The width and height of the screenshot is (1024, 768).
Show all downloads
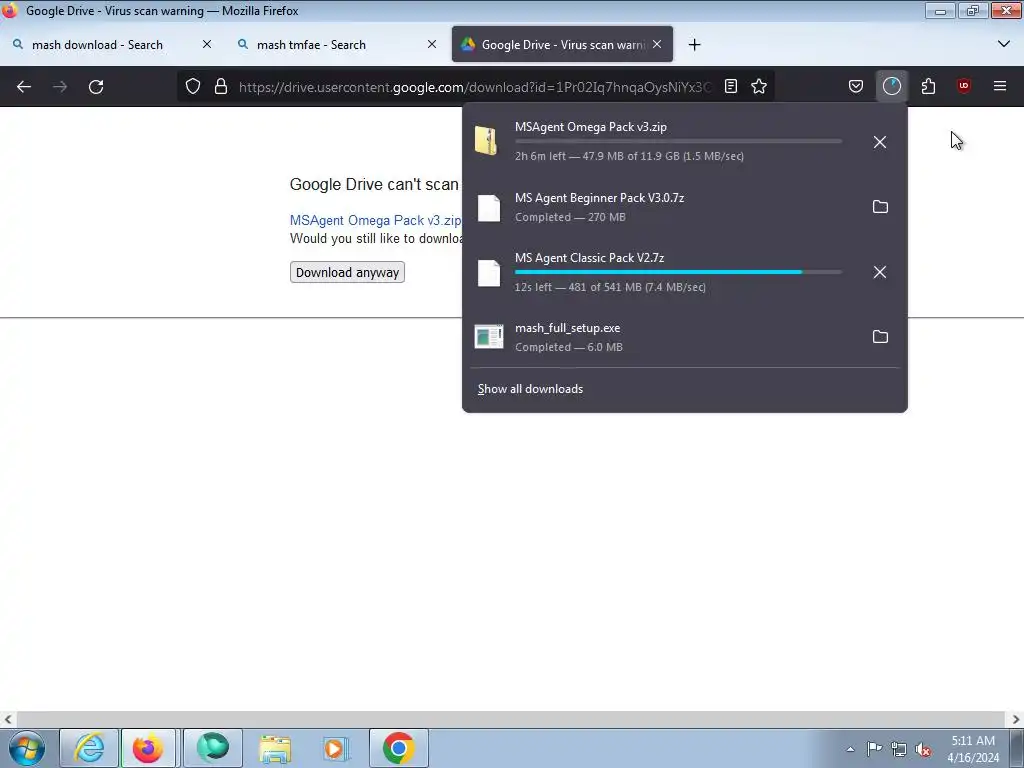(530, 389)
